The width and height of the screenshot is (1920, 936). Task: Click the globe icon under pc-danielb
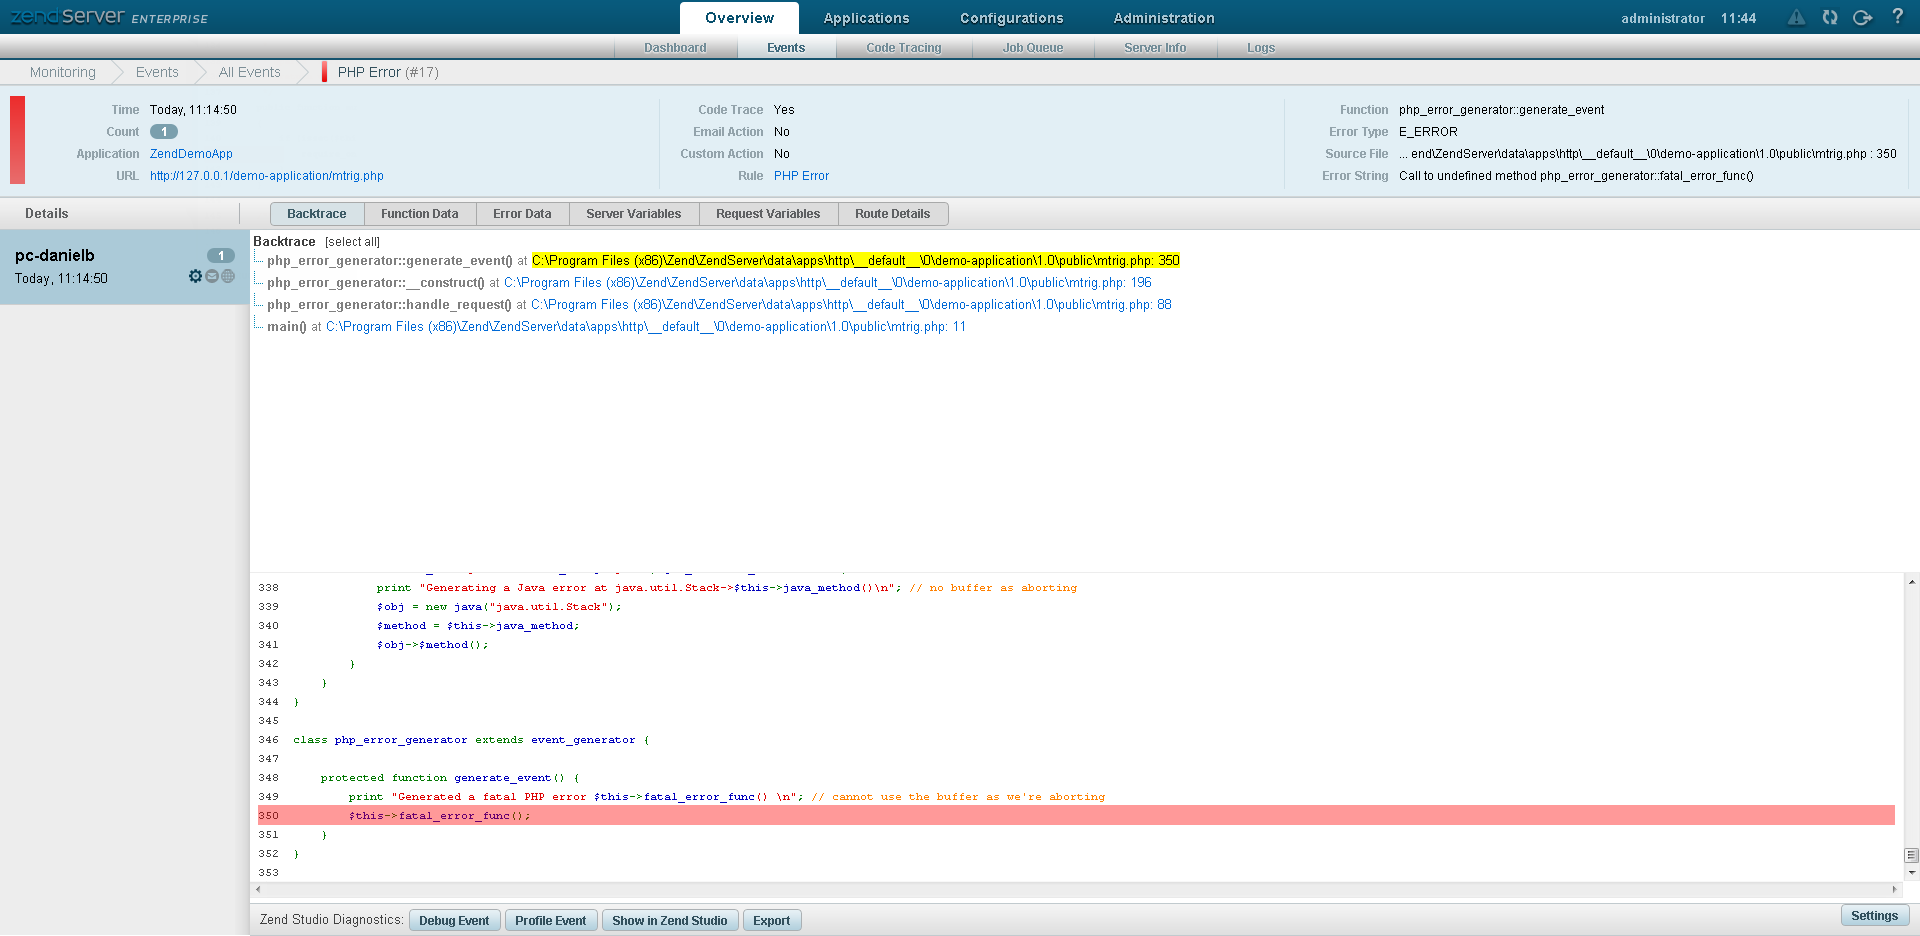[x=228, y=276]
